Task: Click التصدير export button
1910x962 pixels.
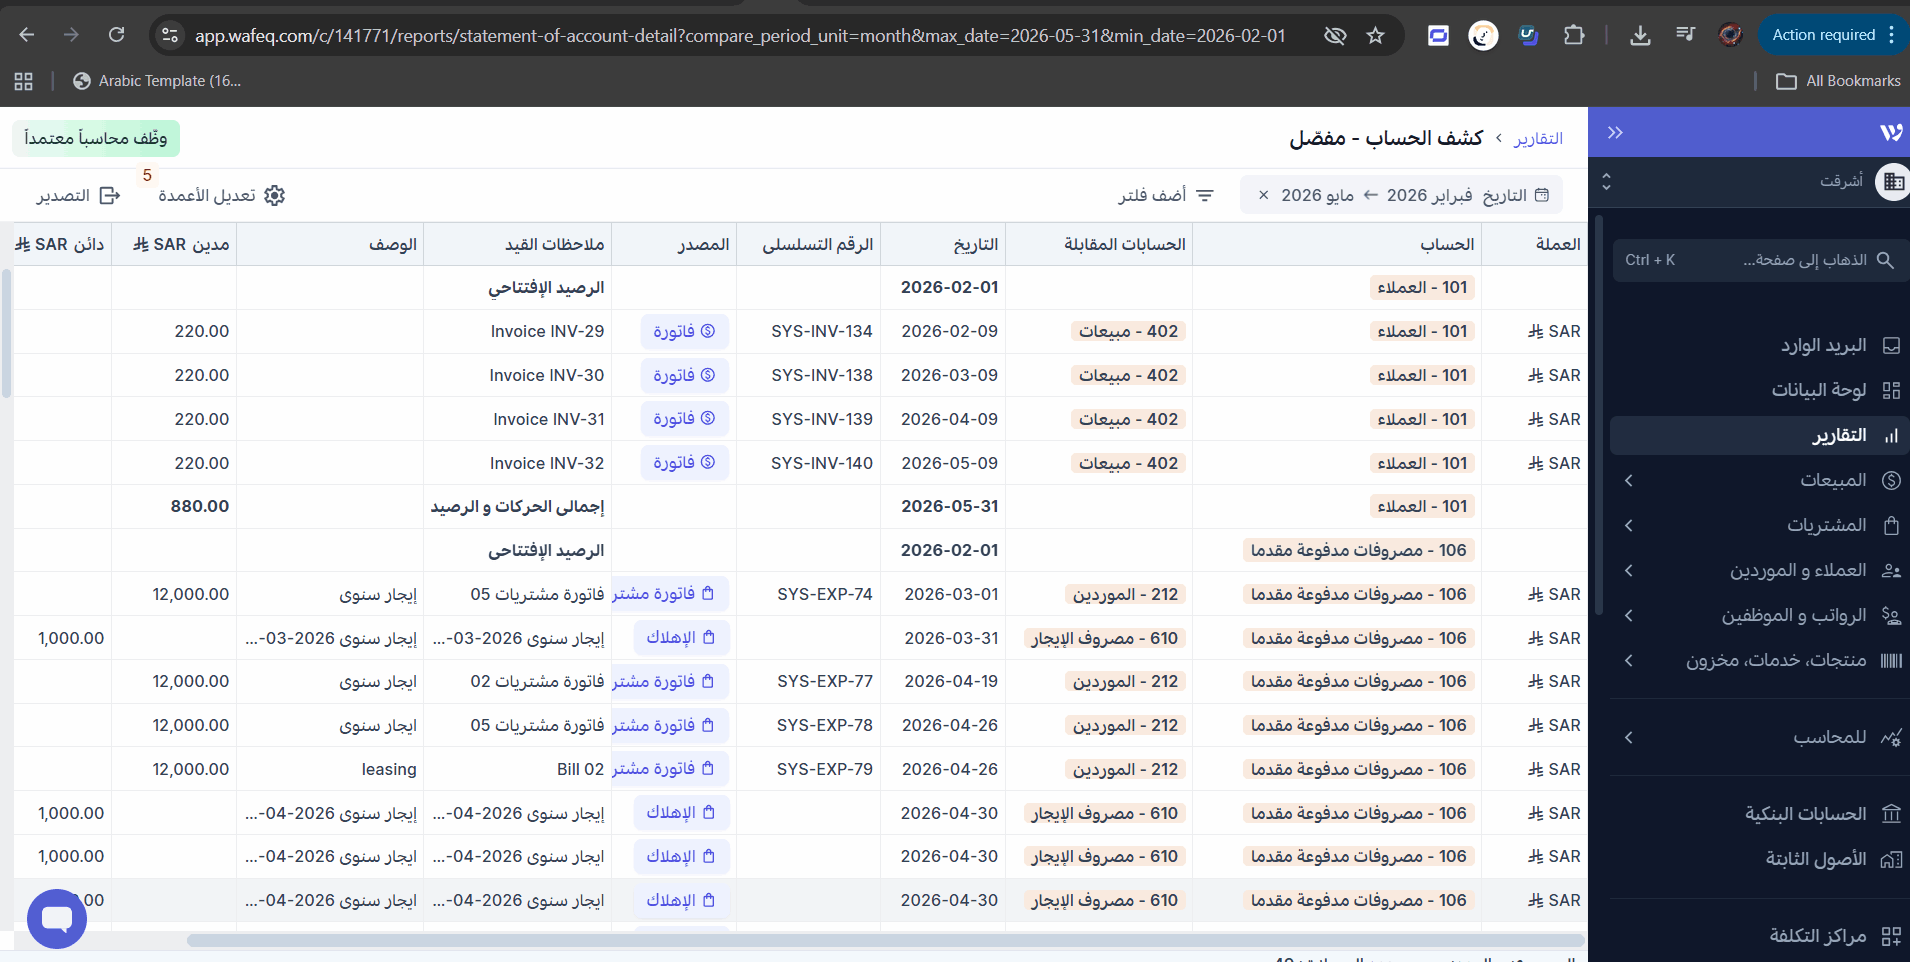Action: tap(78, 196)
